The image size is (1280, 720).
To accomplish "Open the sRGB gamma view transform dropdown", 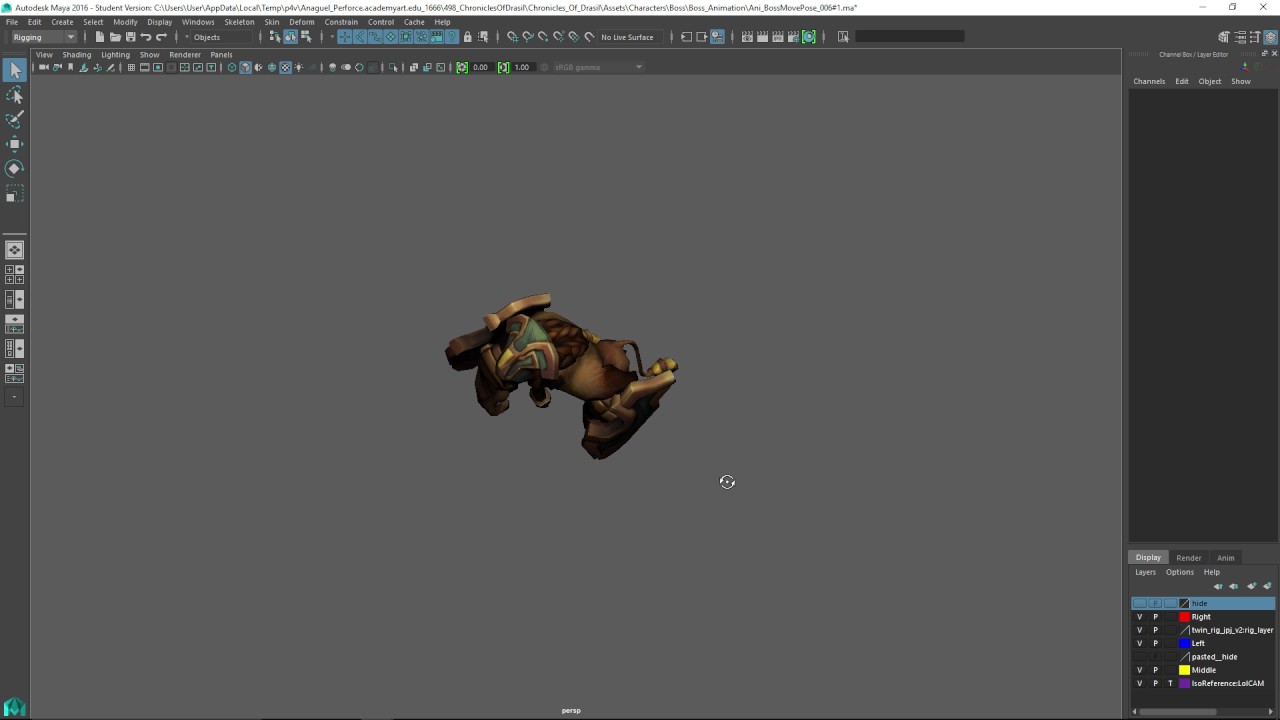I will (598, 67).
